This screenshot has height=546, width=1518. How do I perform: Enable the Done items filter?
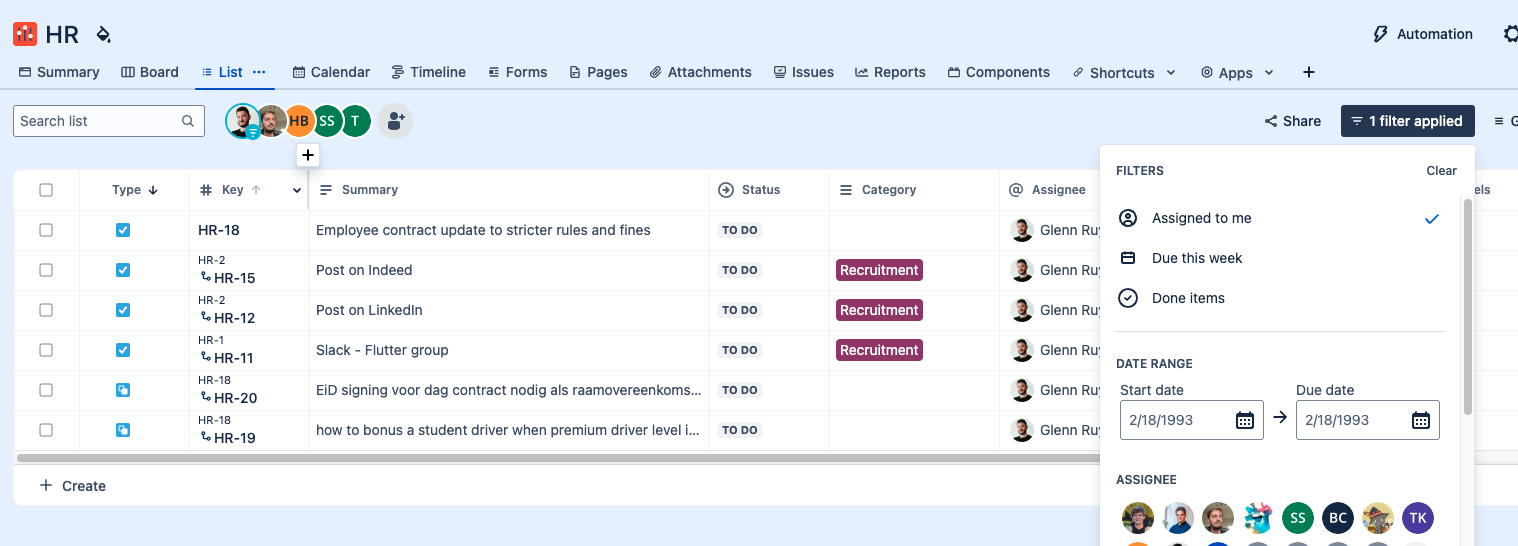(x=1280, y=298)
